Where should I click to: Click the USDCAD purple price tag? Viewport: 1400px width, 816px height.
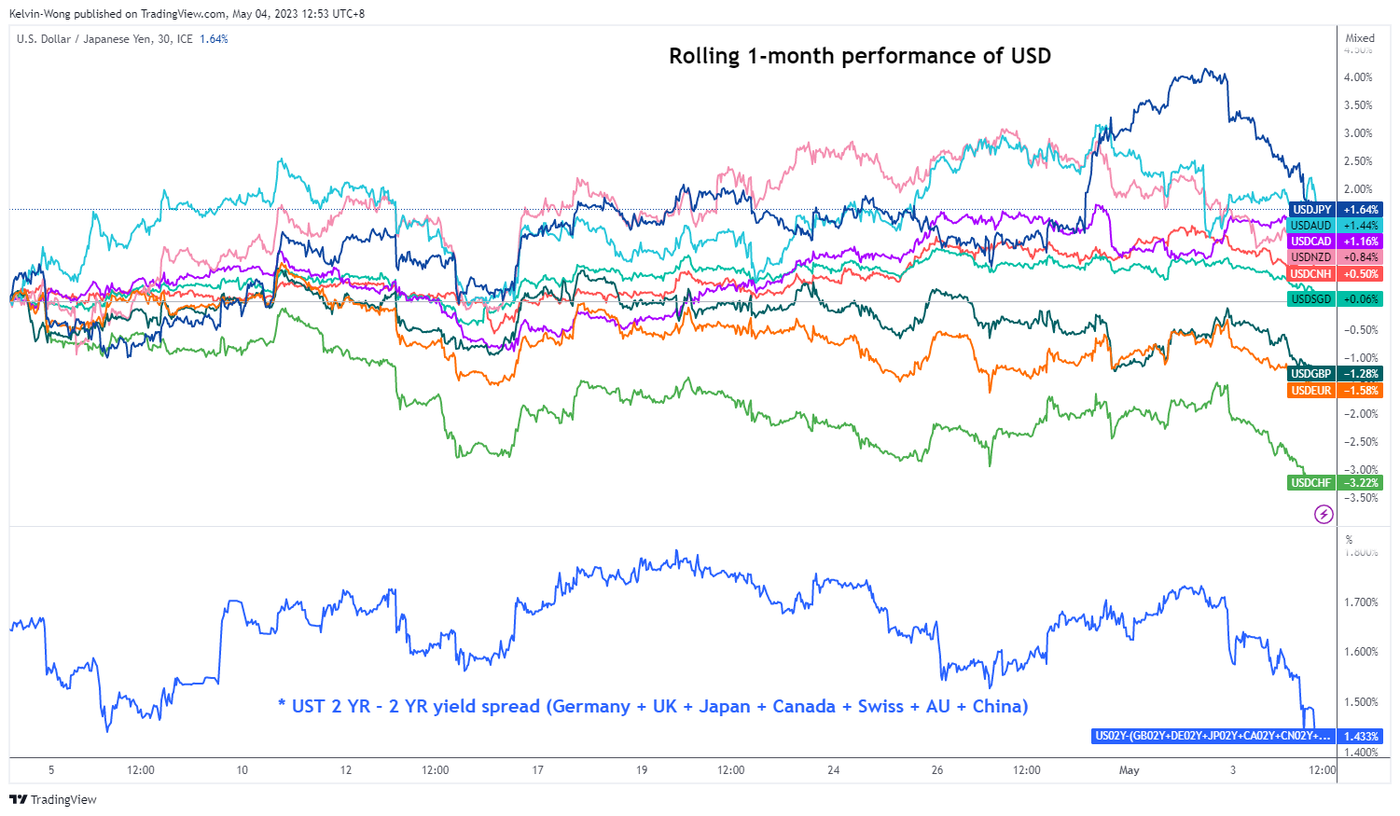pos(1336,242)
